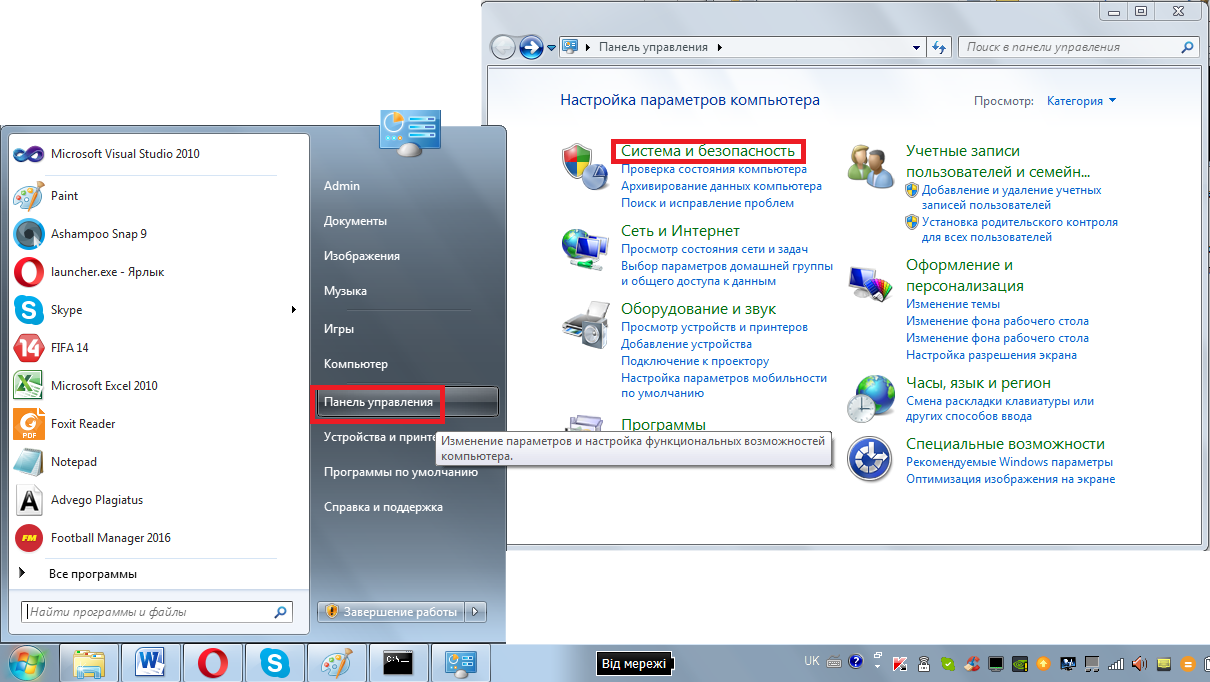The width and height of the screenshot is (1210, 682).
Task: Open the Skype taskbar icon
Action: (274, 663)
